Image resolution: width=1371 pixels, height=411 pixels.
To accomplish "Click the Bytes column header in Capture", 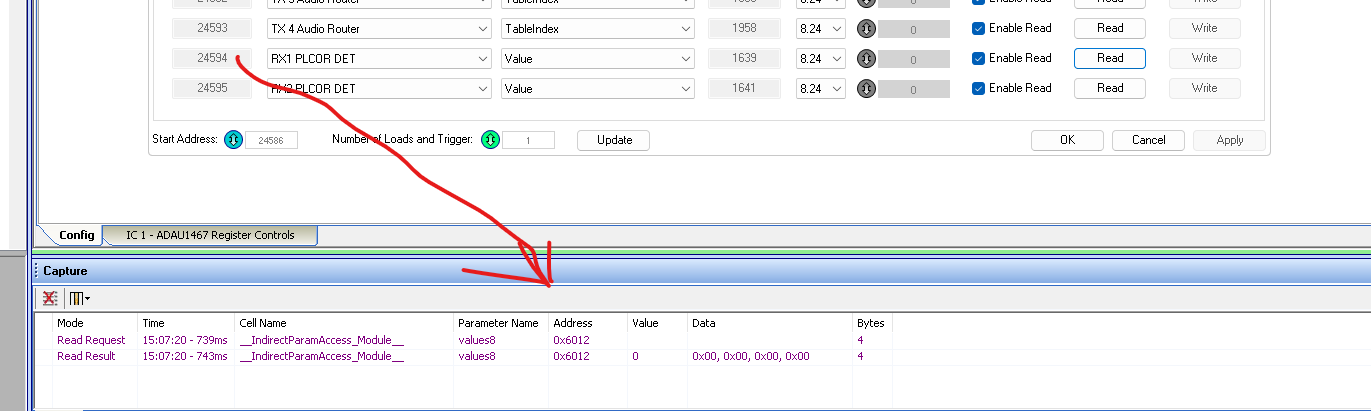I will coord(872,323).
